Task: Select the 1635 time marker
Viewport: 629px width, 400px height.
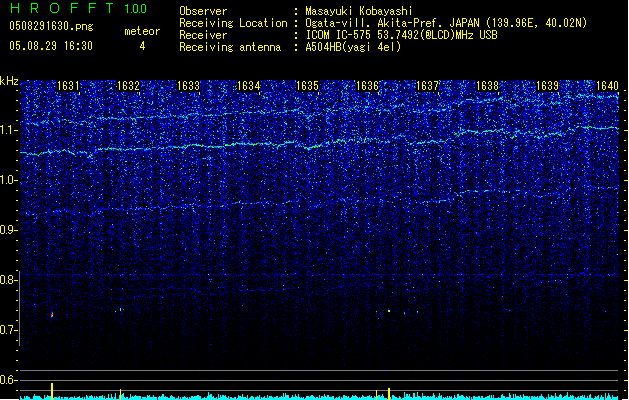Action: point(308,86)
